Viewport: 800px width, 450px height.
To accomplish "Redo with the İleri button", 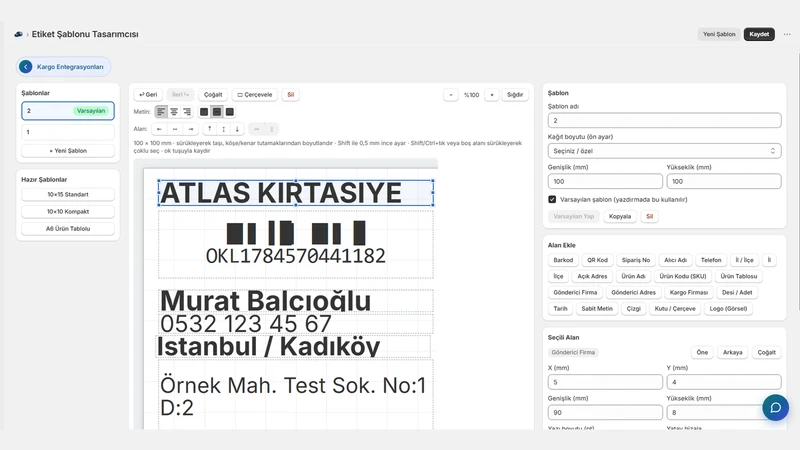I will 181,95.
